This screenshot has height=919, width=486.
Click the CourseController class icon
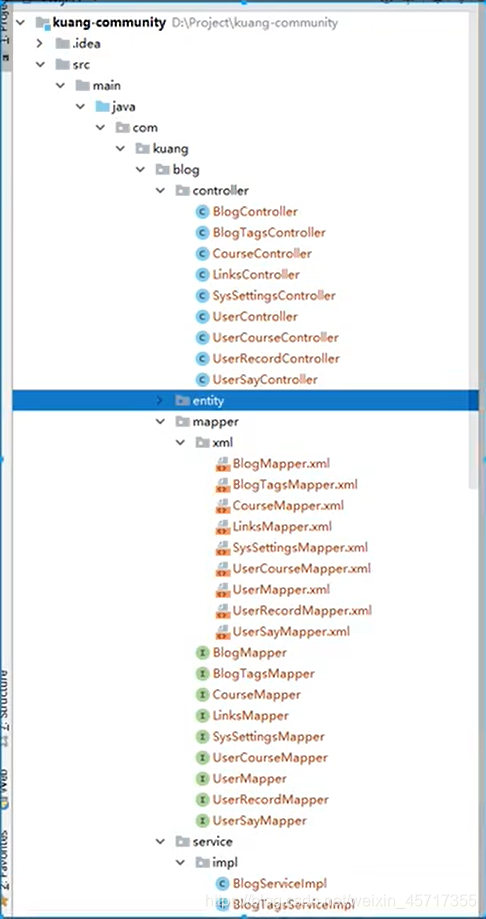coord(202,254)
